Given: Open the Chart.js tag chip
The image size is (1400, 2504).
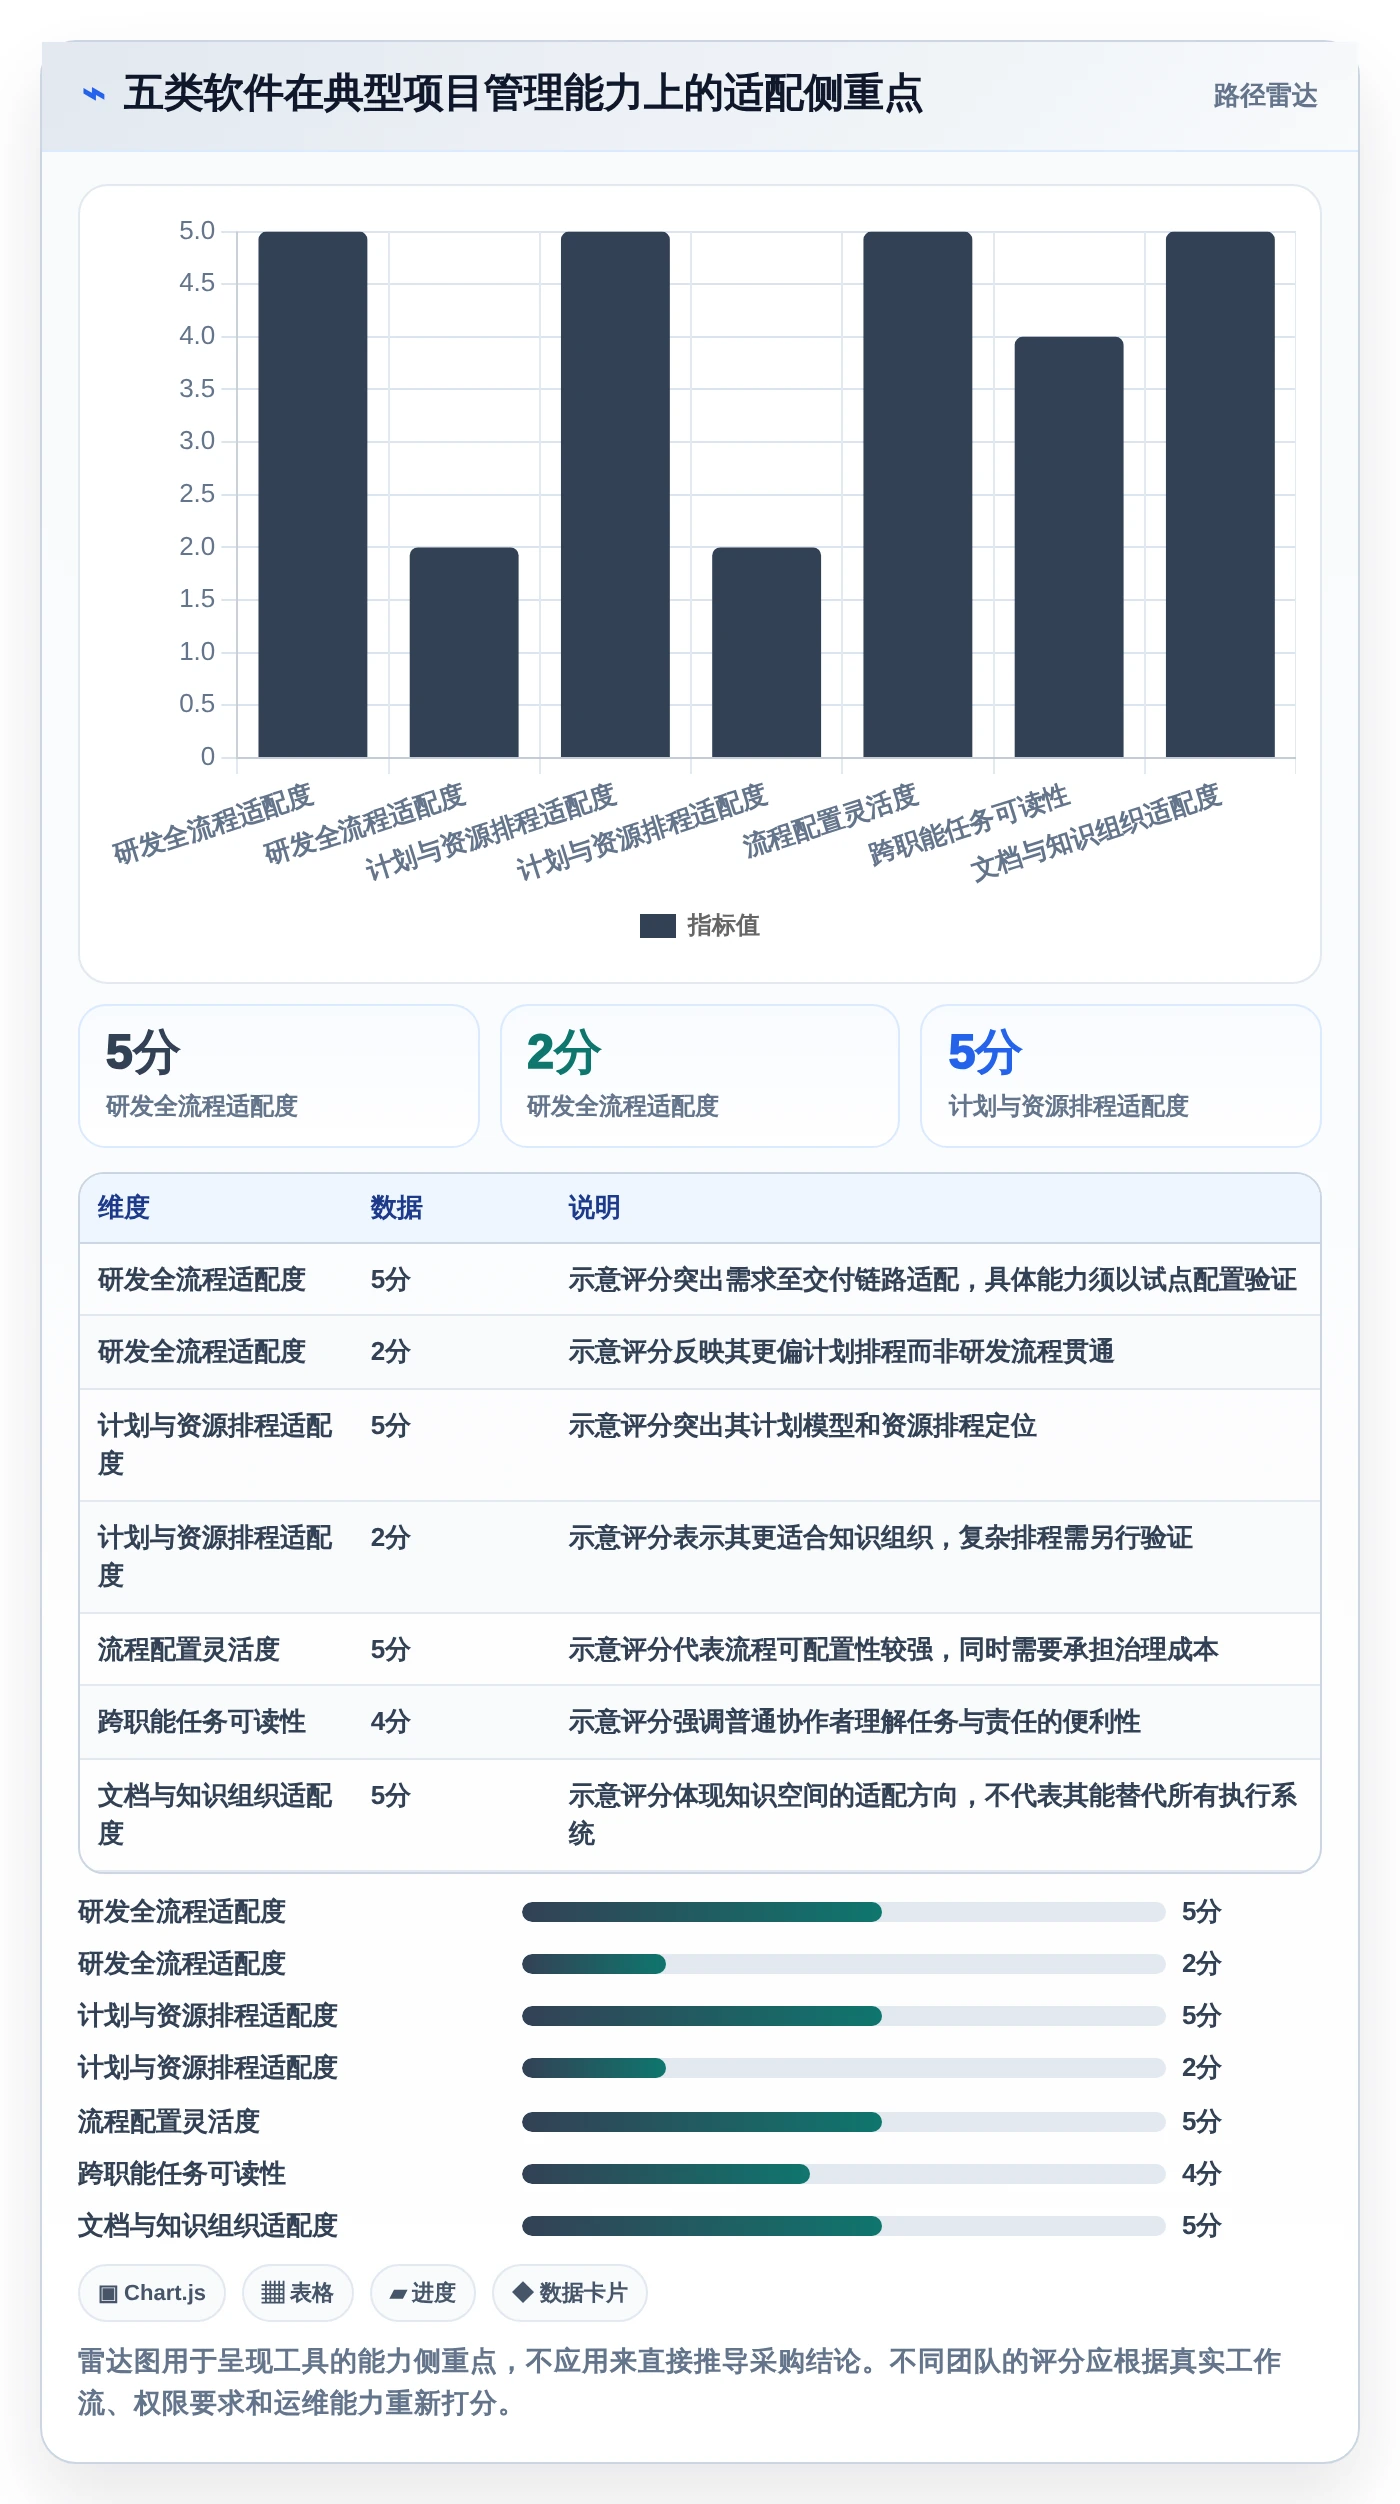Looking at the screenshot, I should 152,2293.
